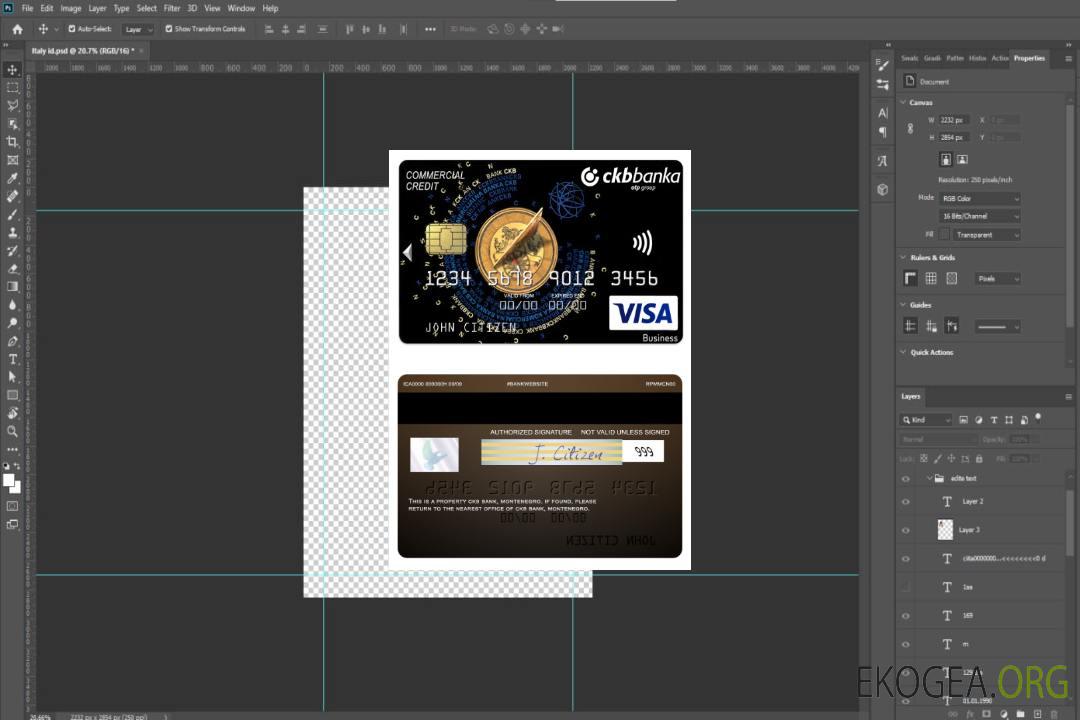Show the hidden 1se text layer

906,587
